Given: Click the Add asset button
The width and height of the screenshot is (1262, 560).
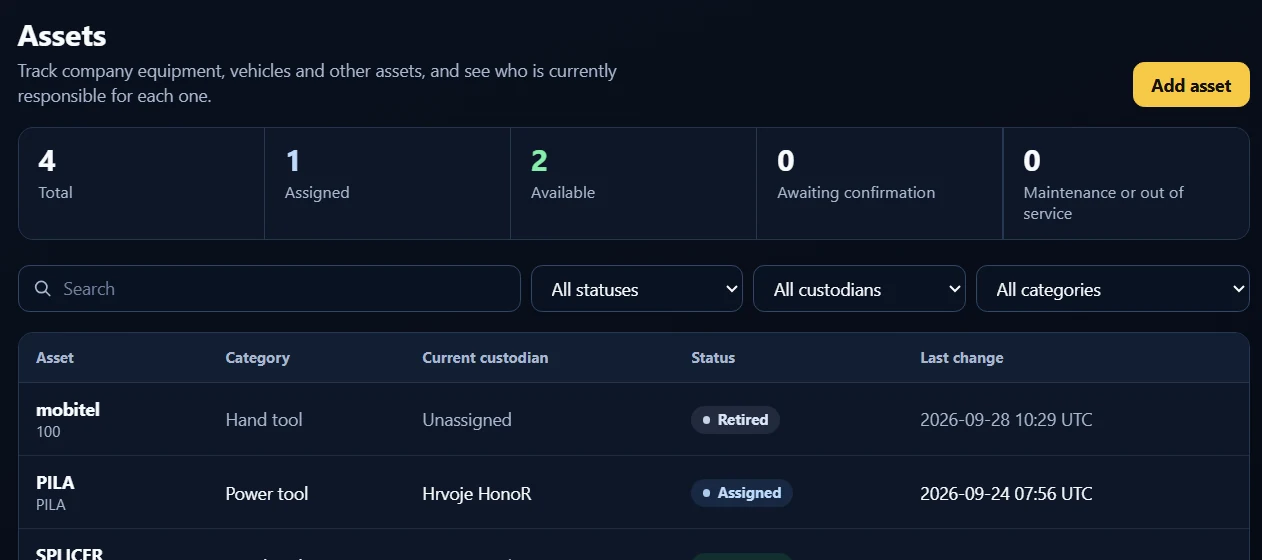Looking at the screenshot, I should click(1191, 85).
